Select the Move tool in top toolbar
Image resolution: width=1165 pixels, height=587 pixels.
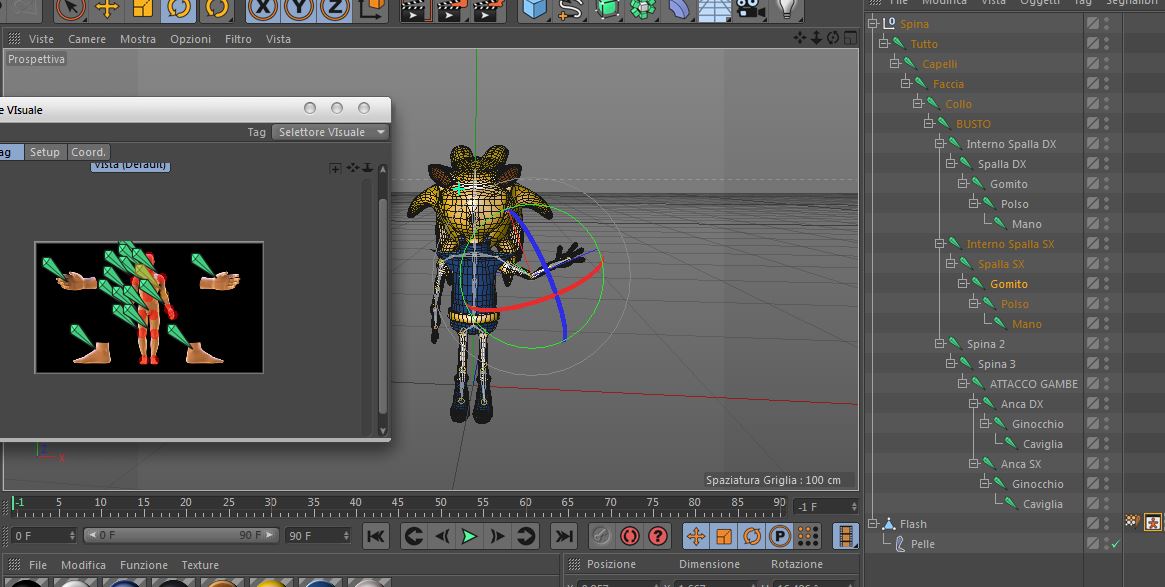tap(107, 9)
